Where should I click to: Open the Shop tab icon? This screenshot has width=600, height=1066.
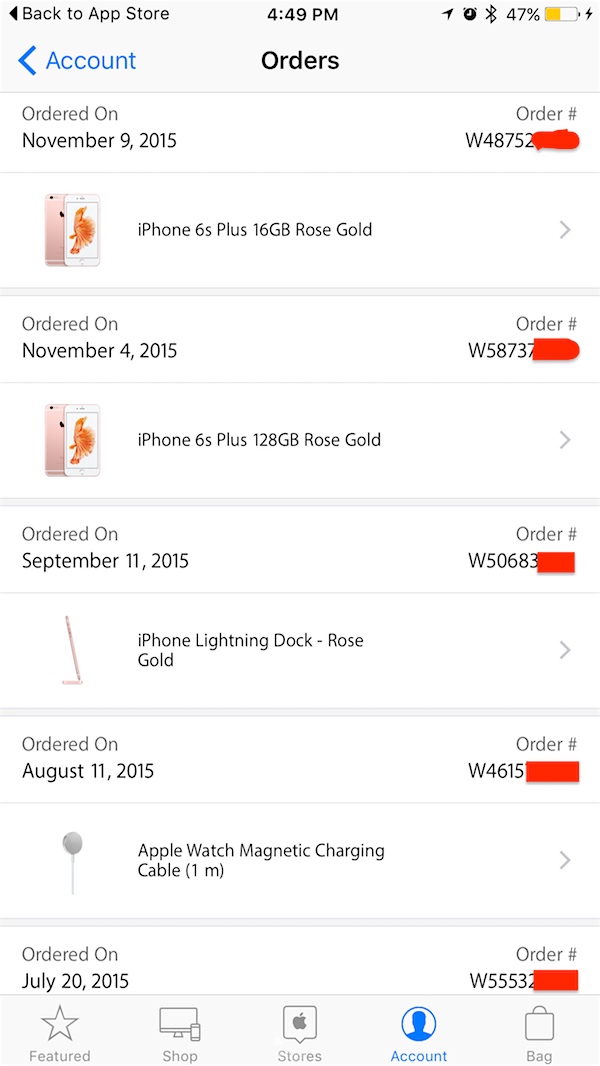tap(180, 1025)
